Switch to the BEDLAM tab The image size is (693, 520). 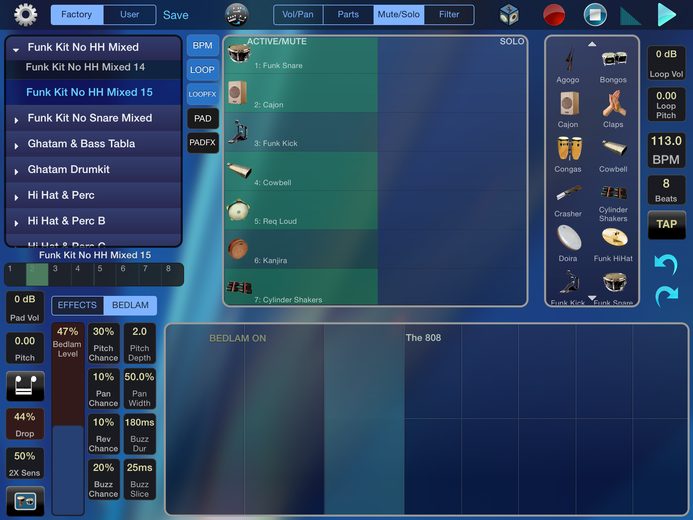pos(130,305)
